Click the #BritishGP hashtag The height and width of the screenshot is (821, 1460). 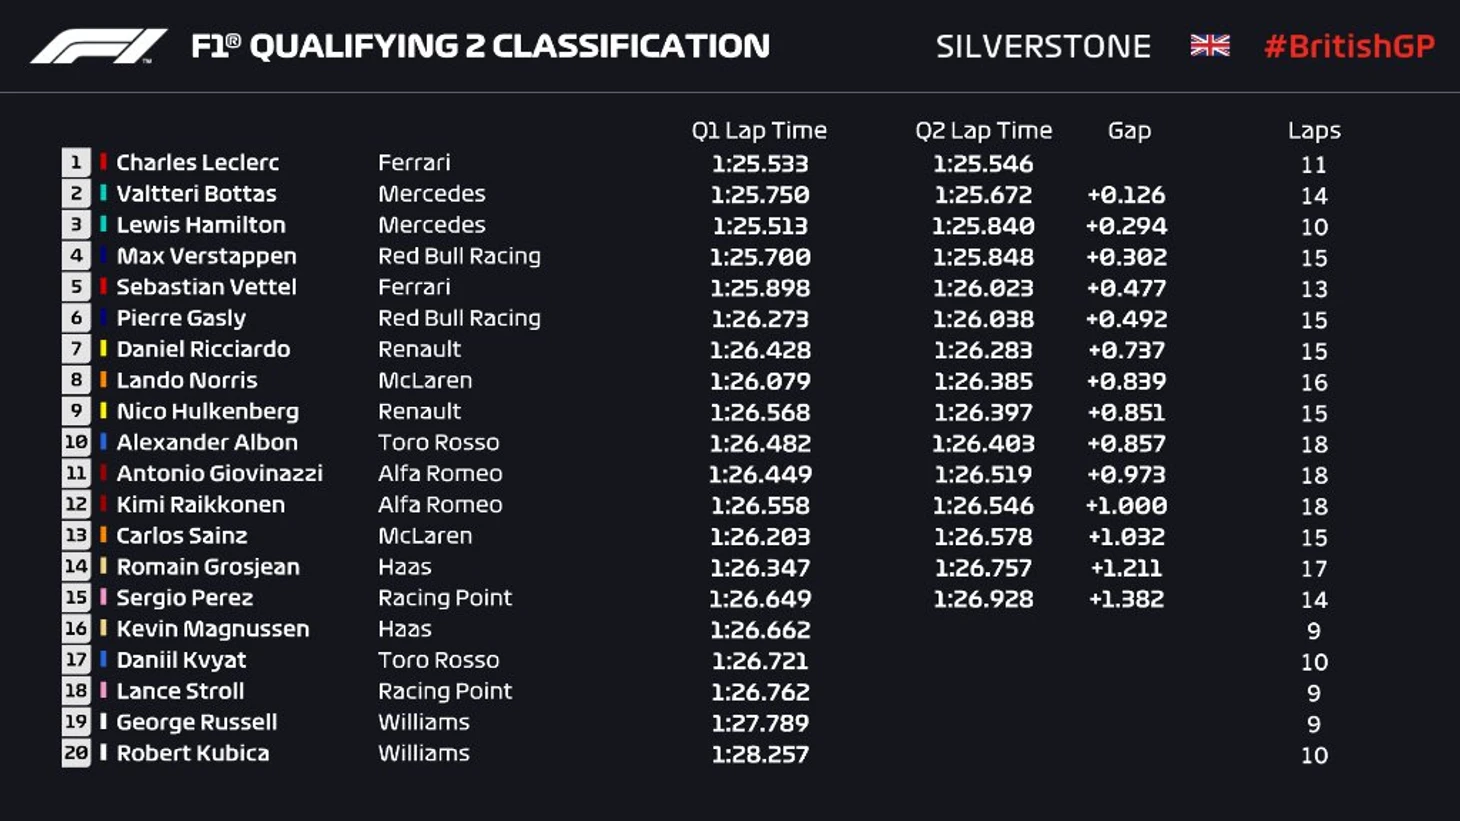coord(1349,46)
